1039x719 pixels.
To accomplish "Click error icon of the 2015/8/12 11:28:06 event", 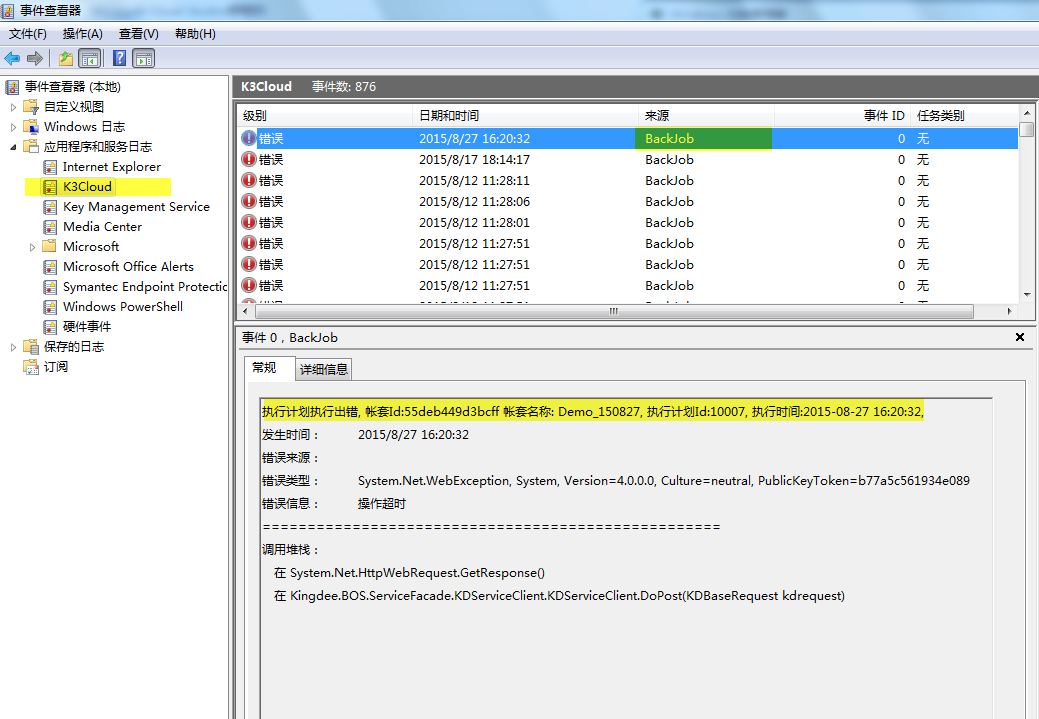I will [x=248, y=201].
